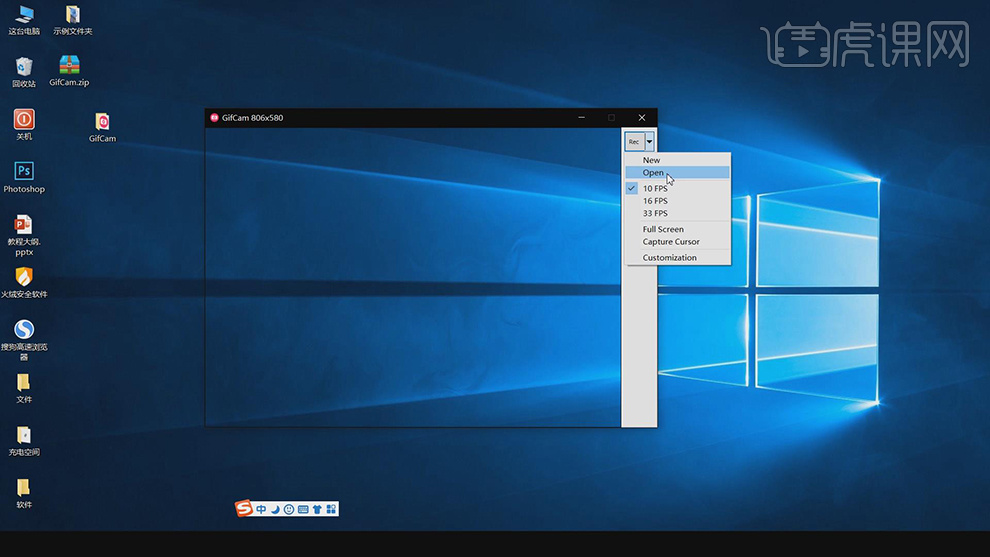The image size is (990, 557).
Task: Click the moon punctuation icon on IME bar
Action: (275, 509)
